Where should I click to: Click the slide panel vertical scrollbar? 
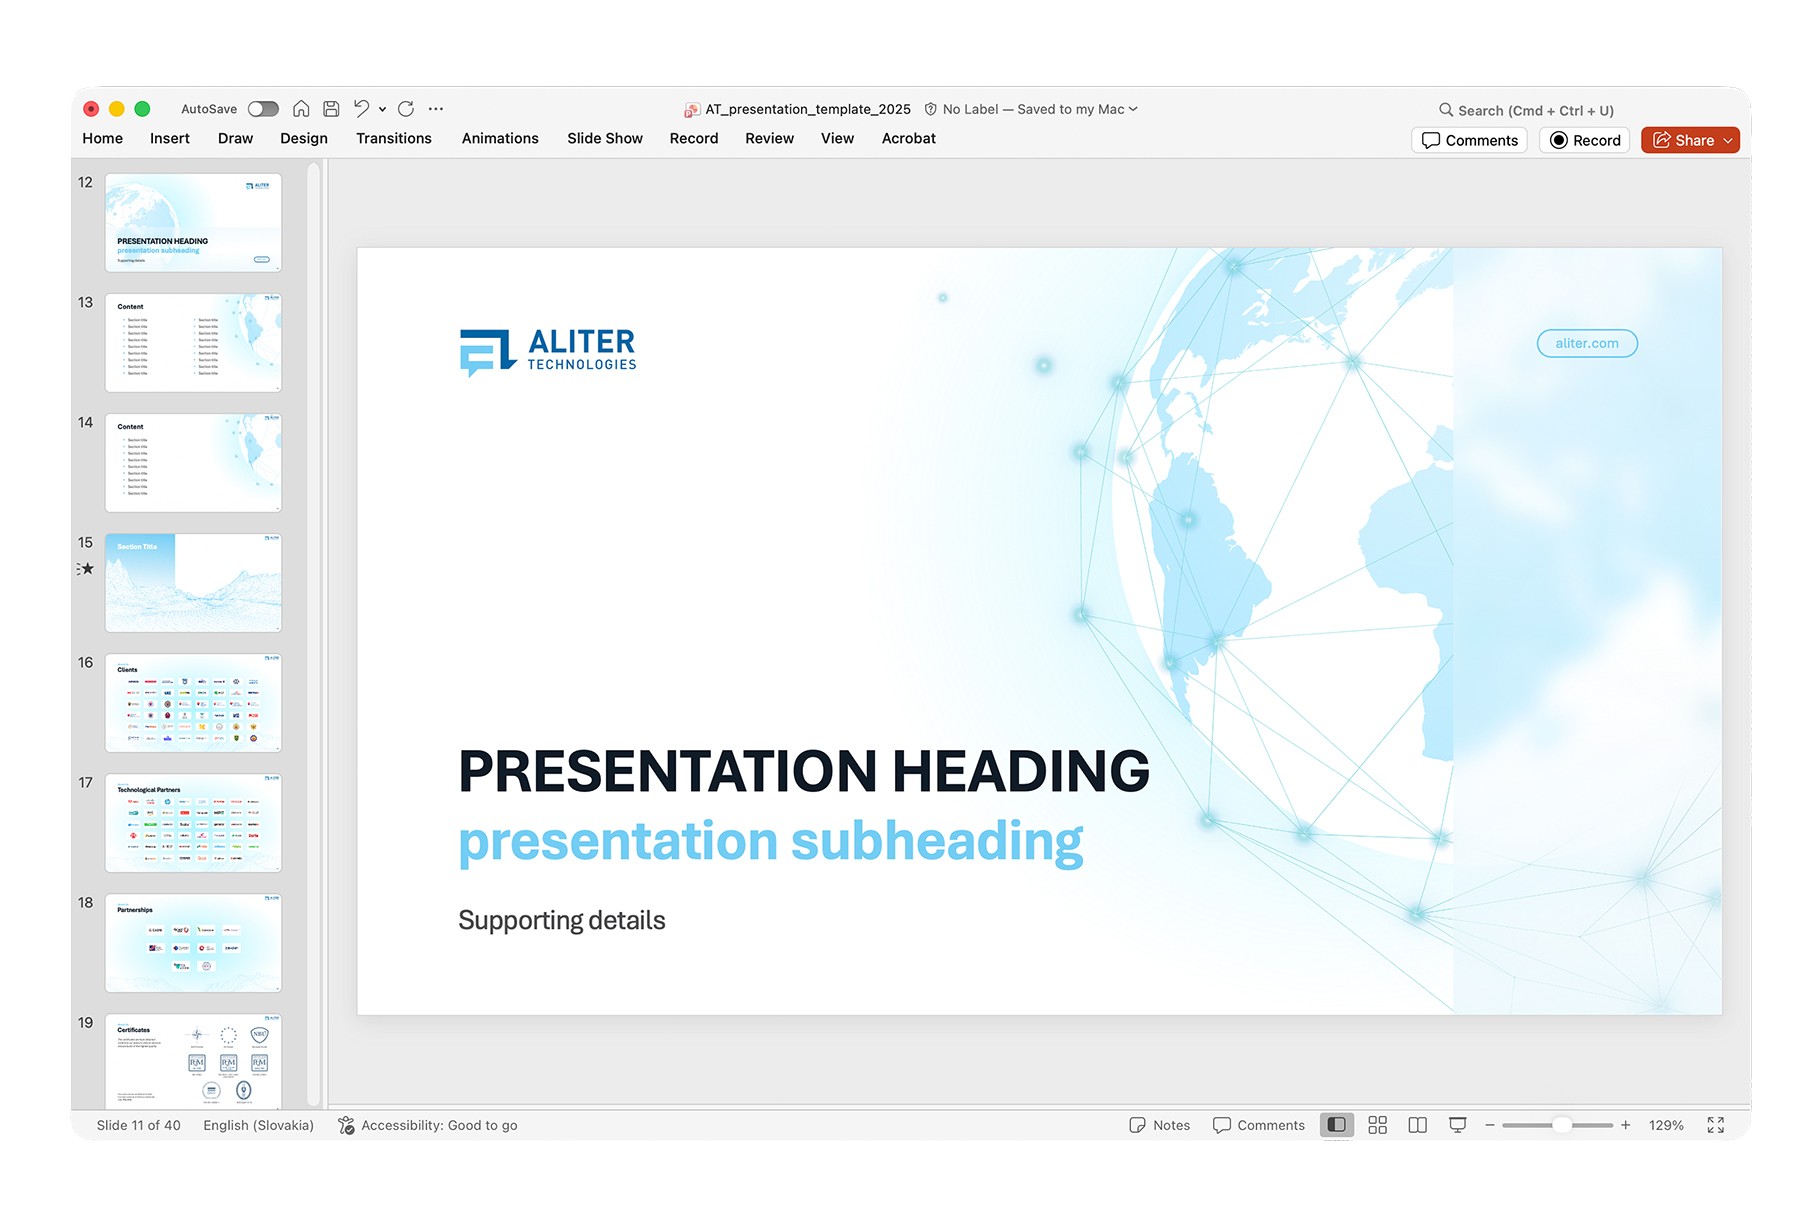pyautogui.click(x=314, y=634)
